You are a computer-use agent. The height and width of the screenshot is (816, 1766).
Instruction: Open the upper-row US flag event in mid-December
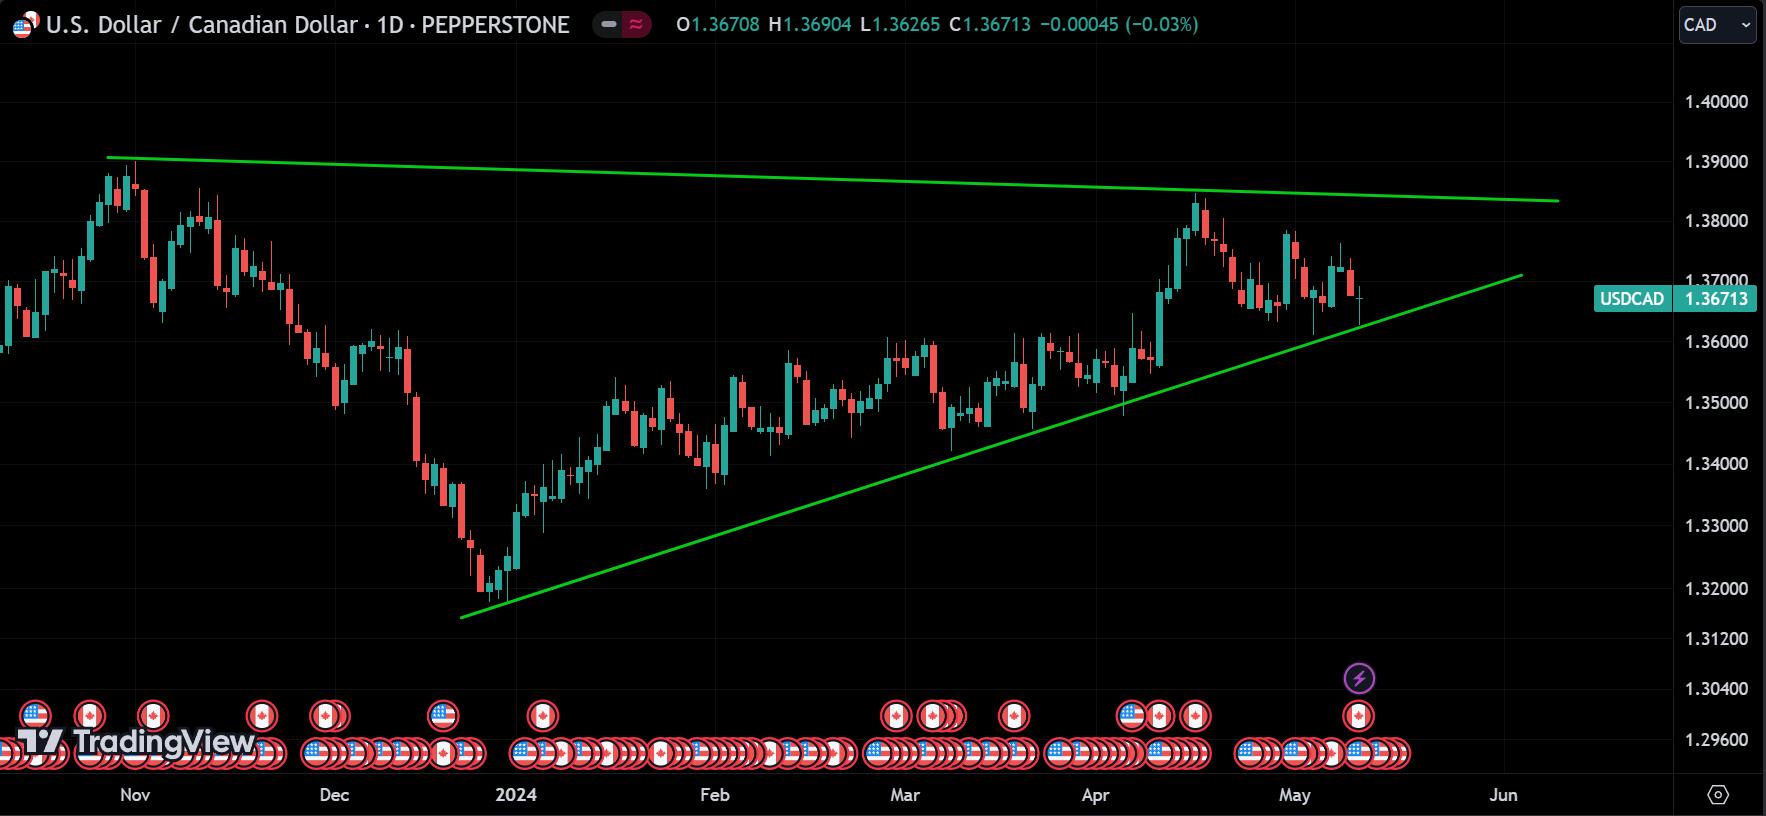443,716
